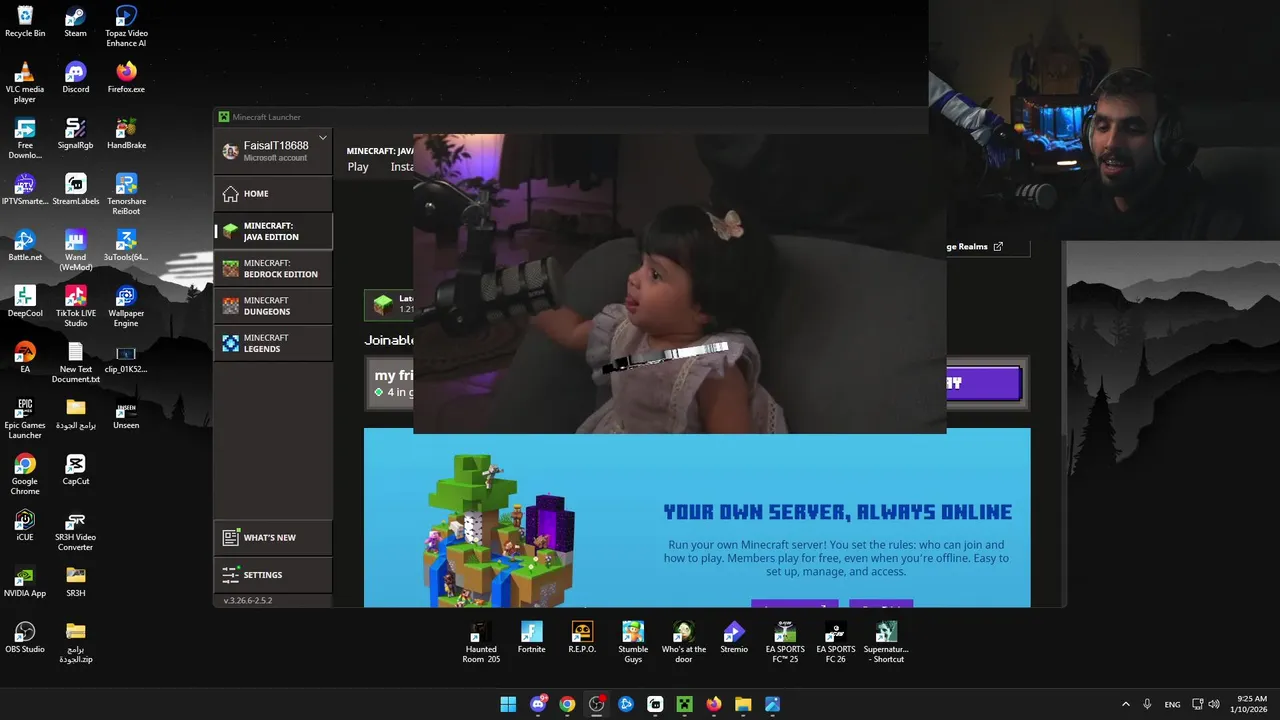Open clip_01K52 video file on desktop

126,357
